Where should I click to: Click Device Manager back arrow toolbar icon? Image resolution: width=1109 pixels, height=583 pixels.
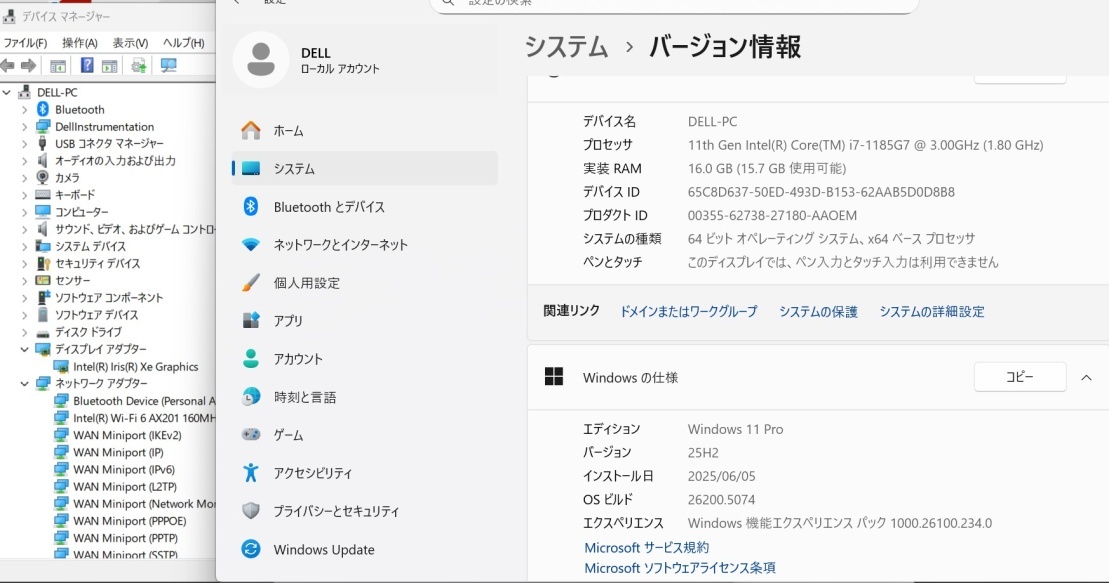coord(8,66)
